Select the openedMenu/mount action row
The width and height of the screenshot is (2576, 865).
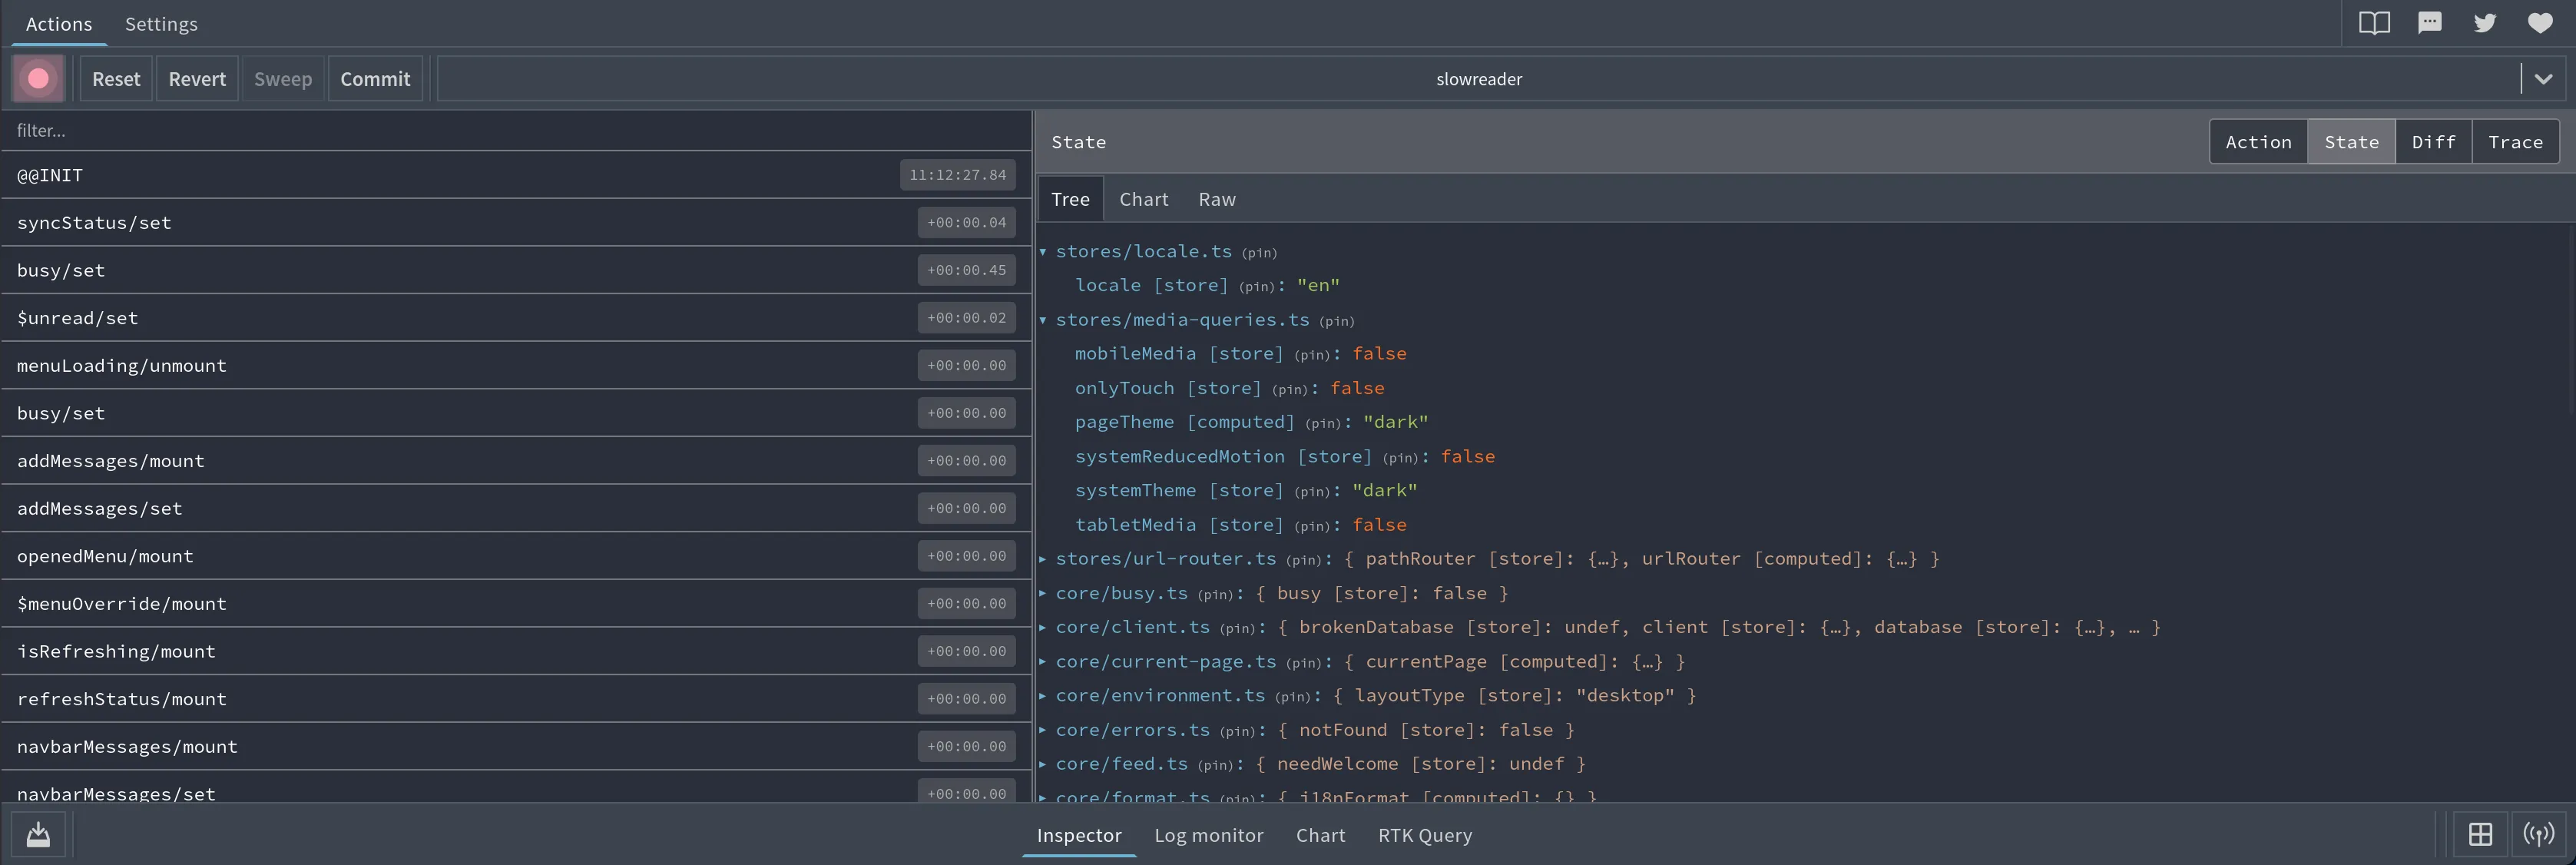pos(516,556)
